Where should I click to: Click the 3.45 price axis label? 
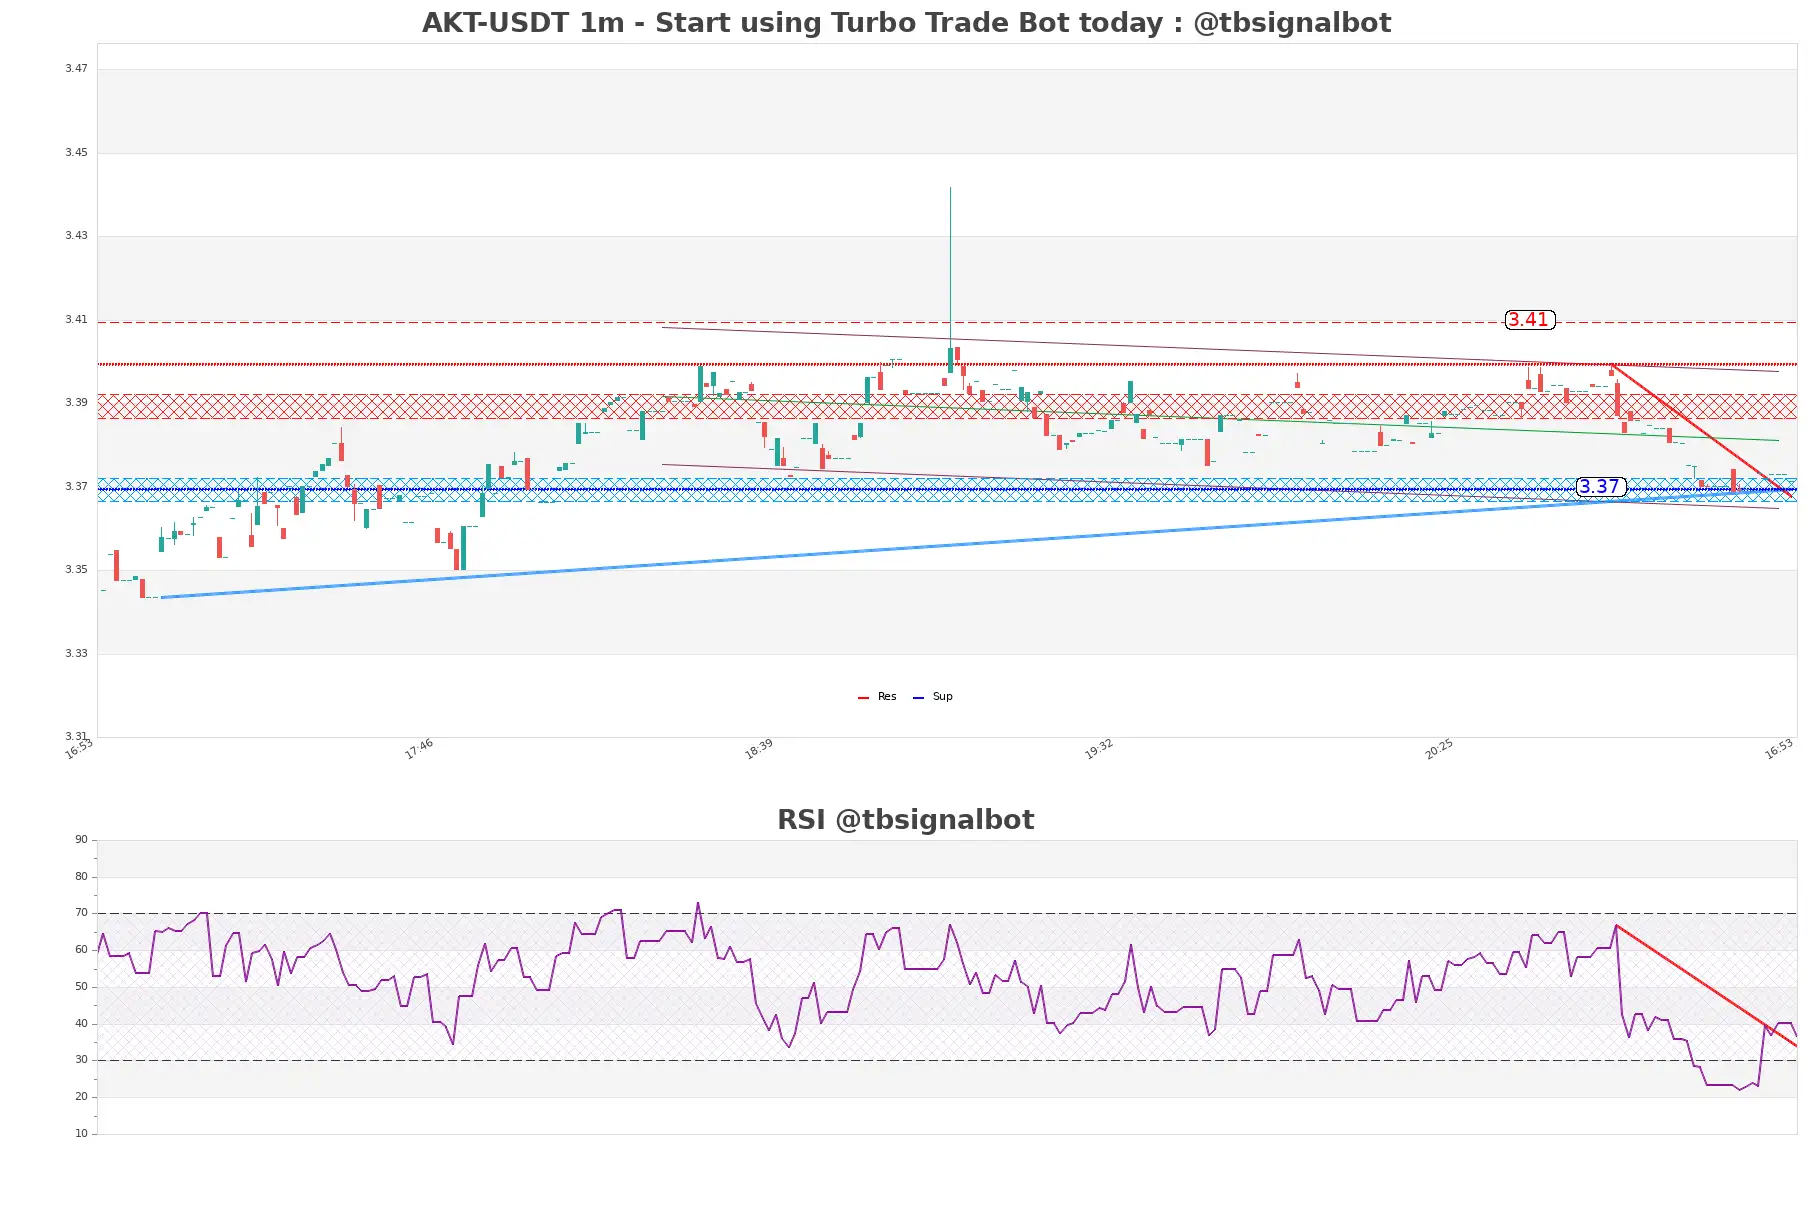(x=76, y=153)
